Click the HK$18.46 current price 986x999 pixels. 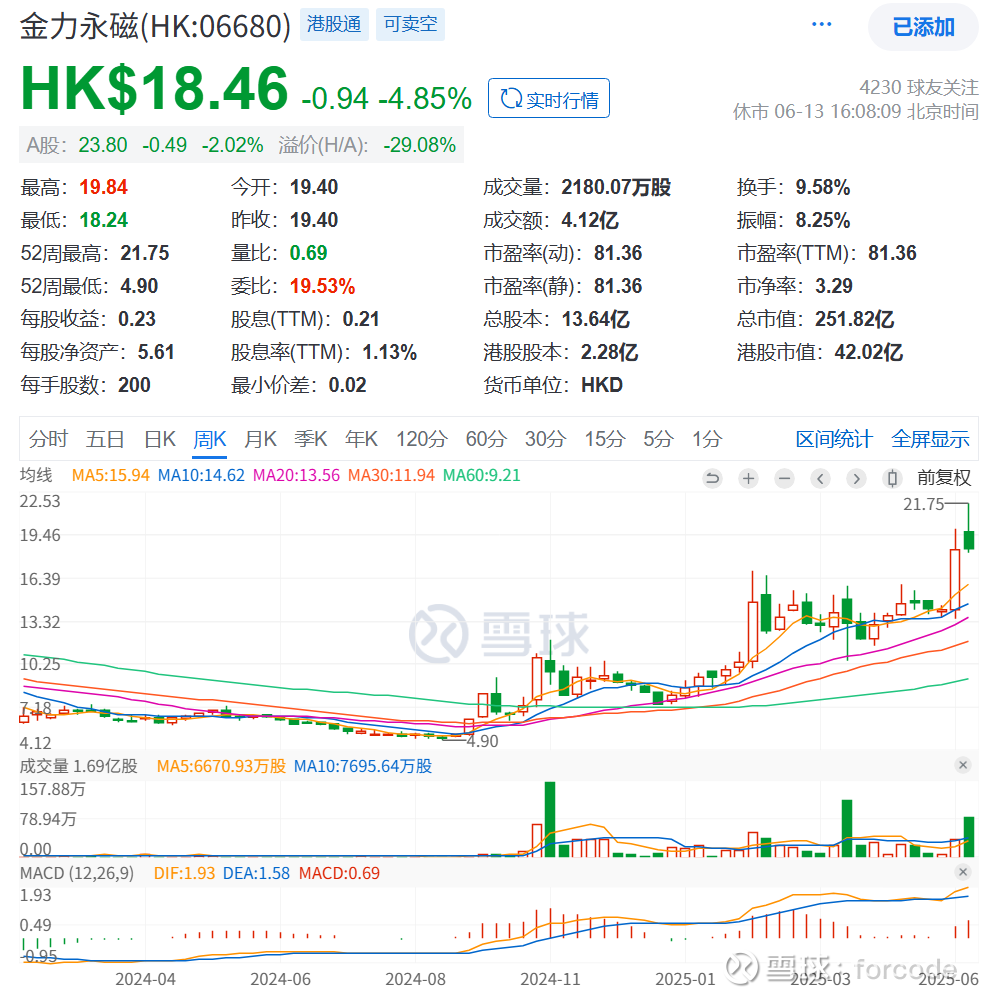pyautogui.click(x=154, y=89)
